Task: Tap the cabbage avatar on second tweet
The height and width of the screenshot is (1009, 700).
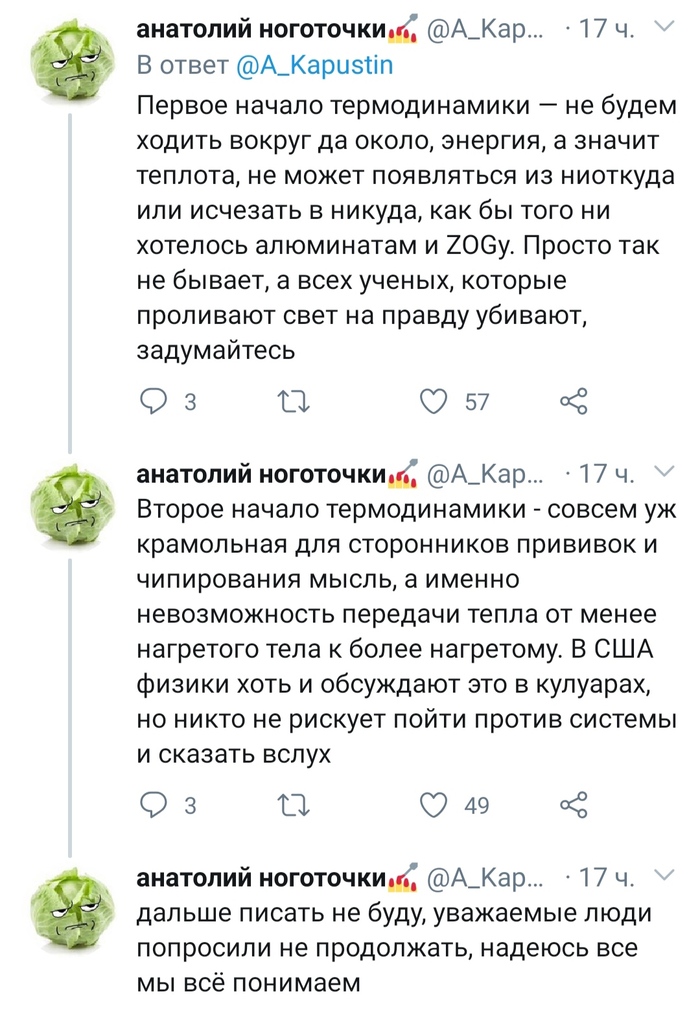Action: (x=68, y=505)
